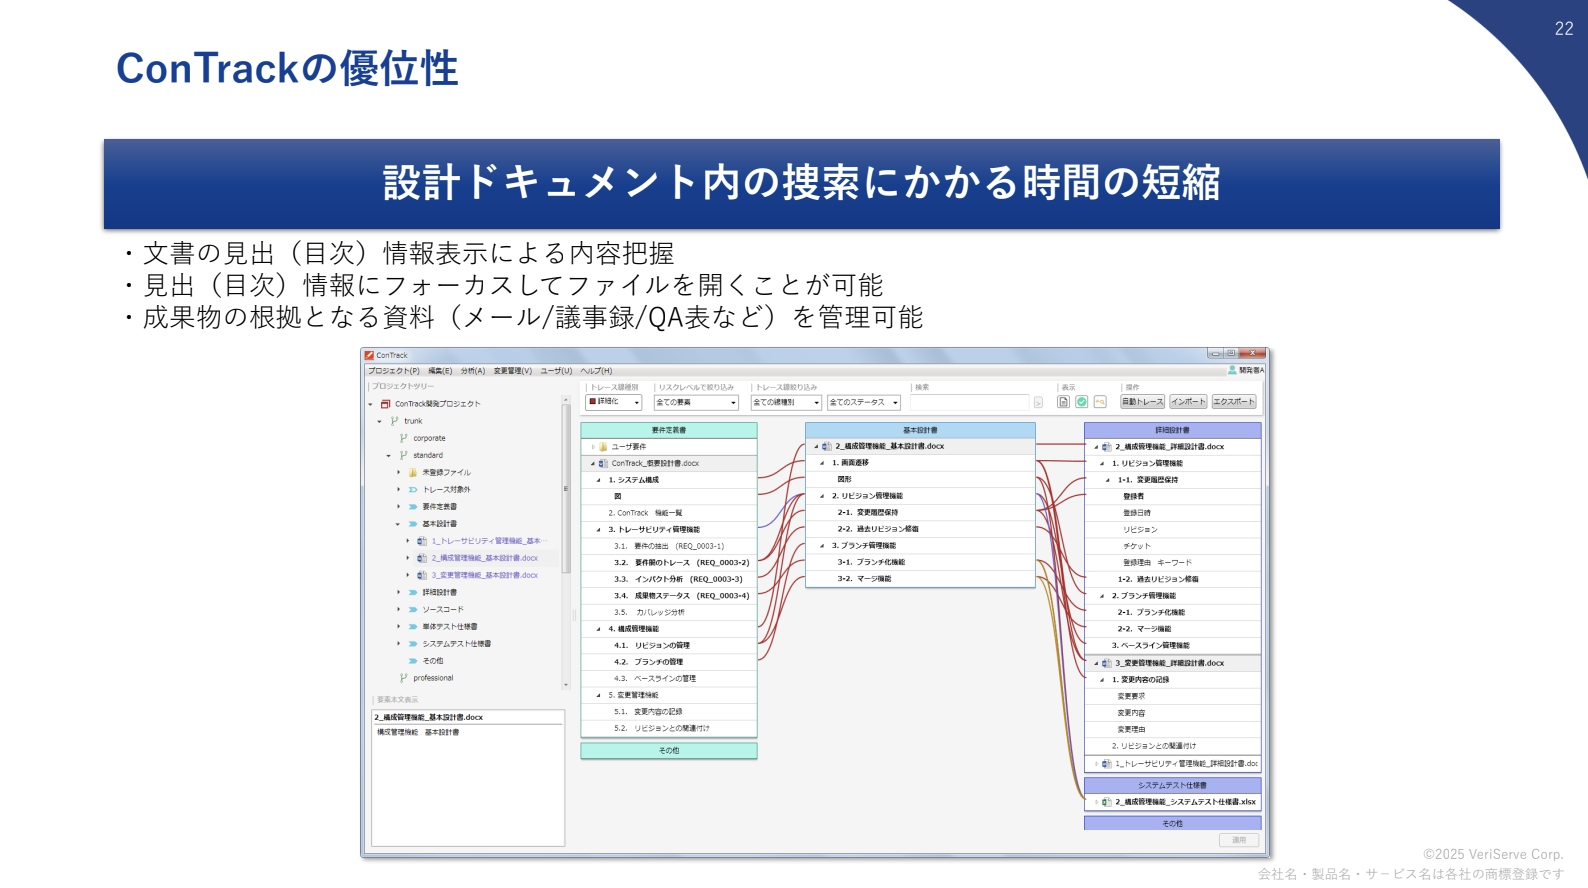
Task: Expand 1_トレーサビリティ管理機能_詳細設計書 document row
Action: (1096, 764)
